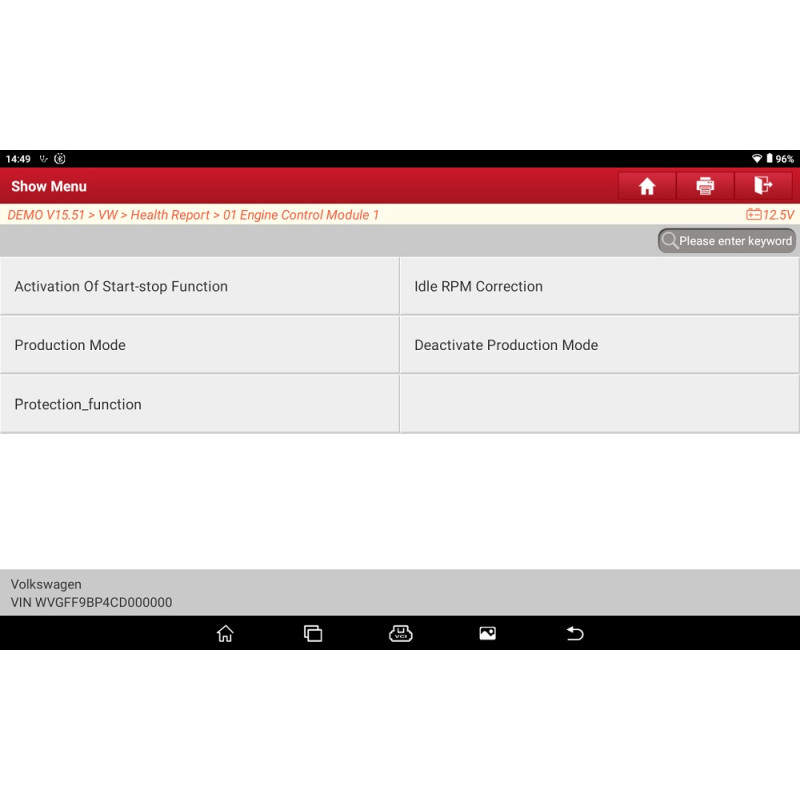This screenshot has width=800, height=800.
Task: Exit the diagnostic session via exit icon
Action: coord(763,186)
